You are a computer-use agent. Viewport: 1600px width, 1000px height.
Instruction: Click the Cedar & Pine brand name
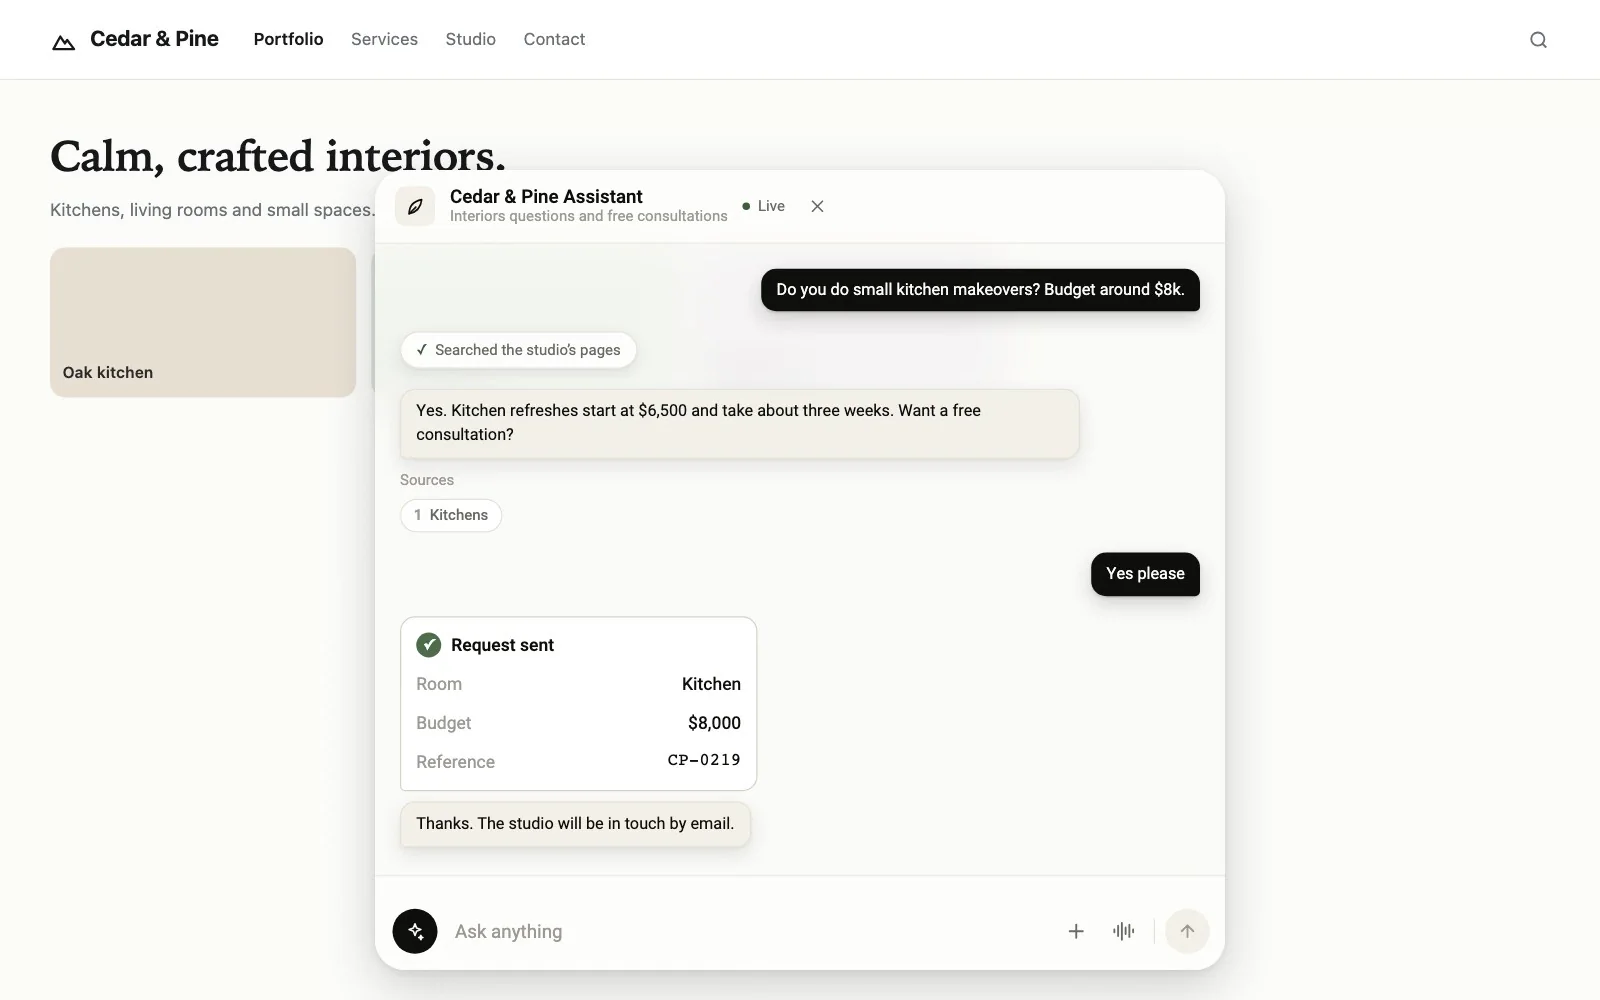[x=154, y=39]
